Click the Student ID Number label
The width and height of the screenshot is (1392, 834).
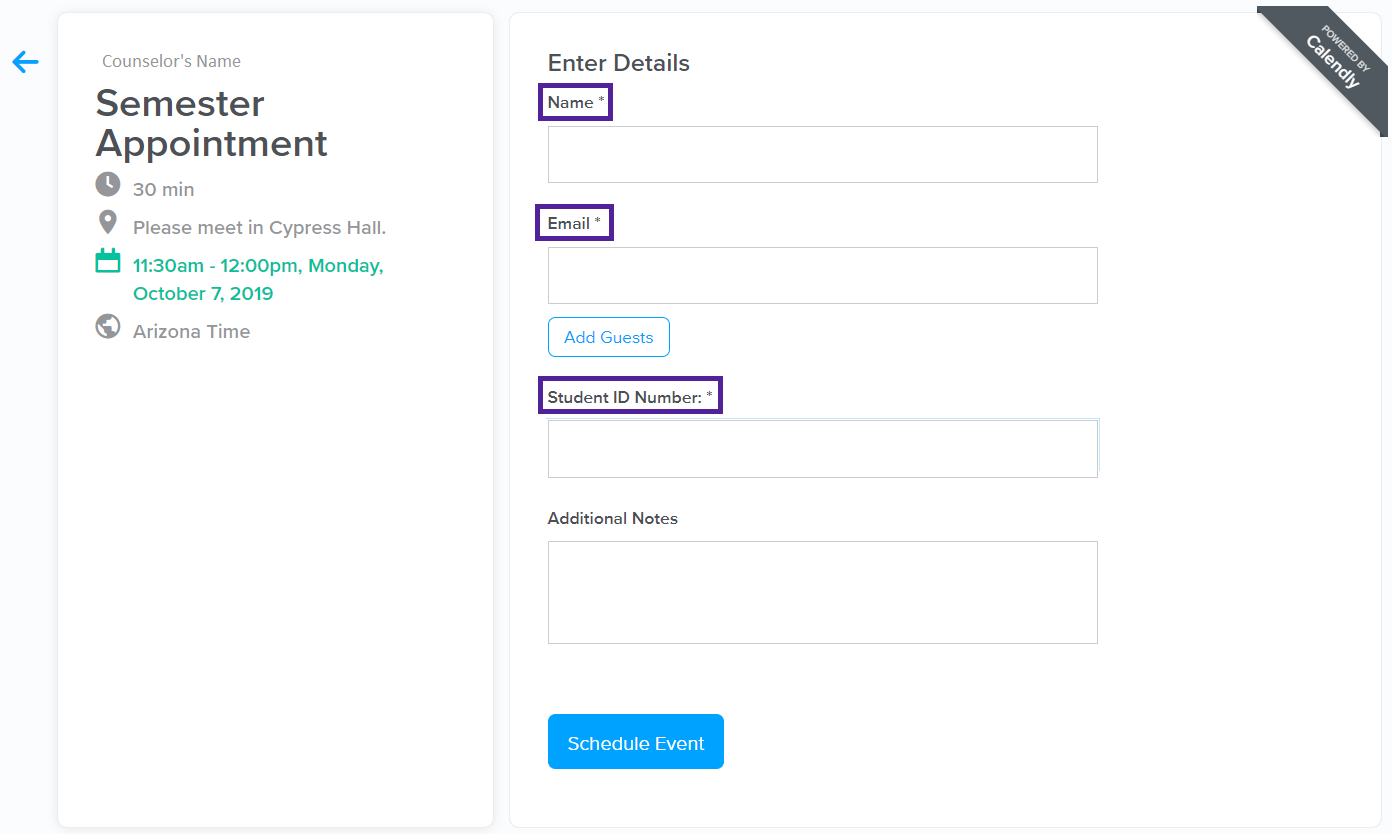pos(631,397)
